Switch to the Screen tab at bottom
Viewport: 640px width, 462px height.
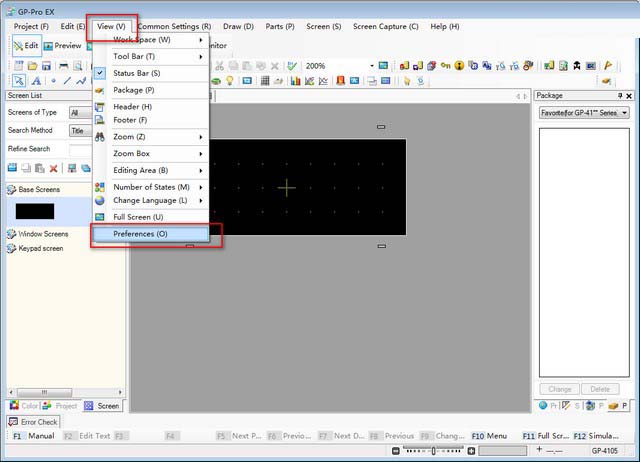click(102, 406)
